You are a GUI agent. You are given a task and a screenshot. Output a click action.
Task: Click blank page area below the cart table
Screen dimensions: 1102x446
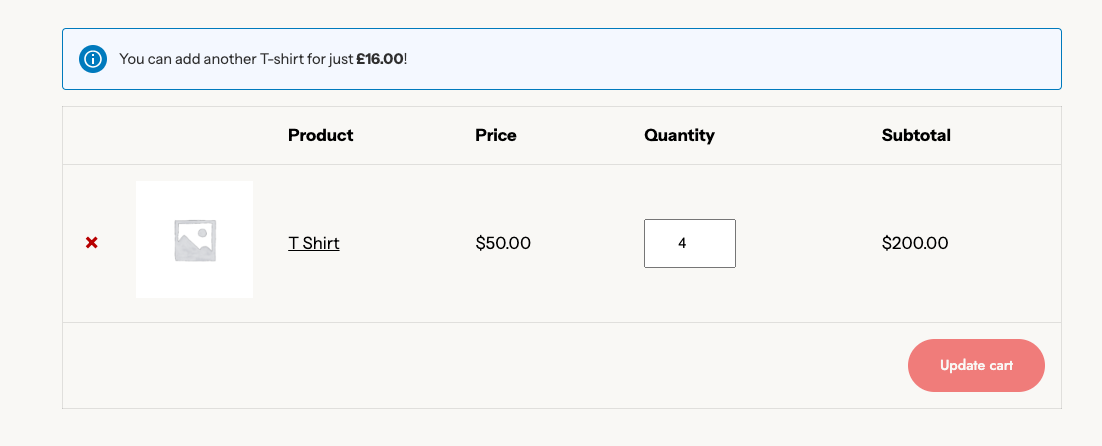pos(550,428)
